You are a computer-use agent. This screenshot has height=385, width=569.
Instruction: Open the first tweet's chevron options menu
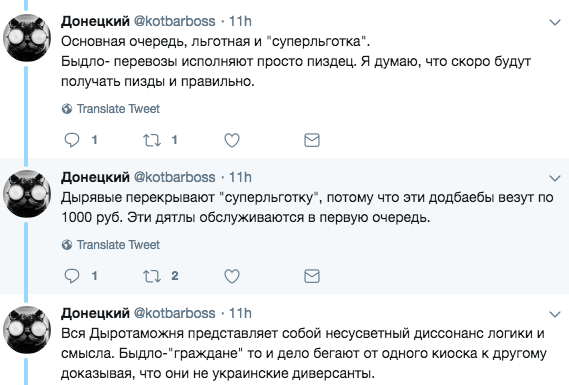point(555,22)
